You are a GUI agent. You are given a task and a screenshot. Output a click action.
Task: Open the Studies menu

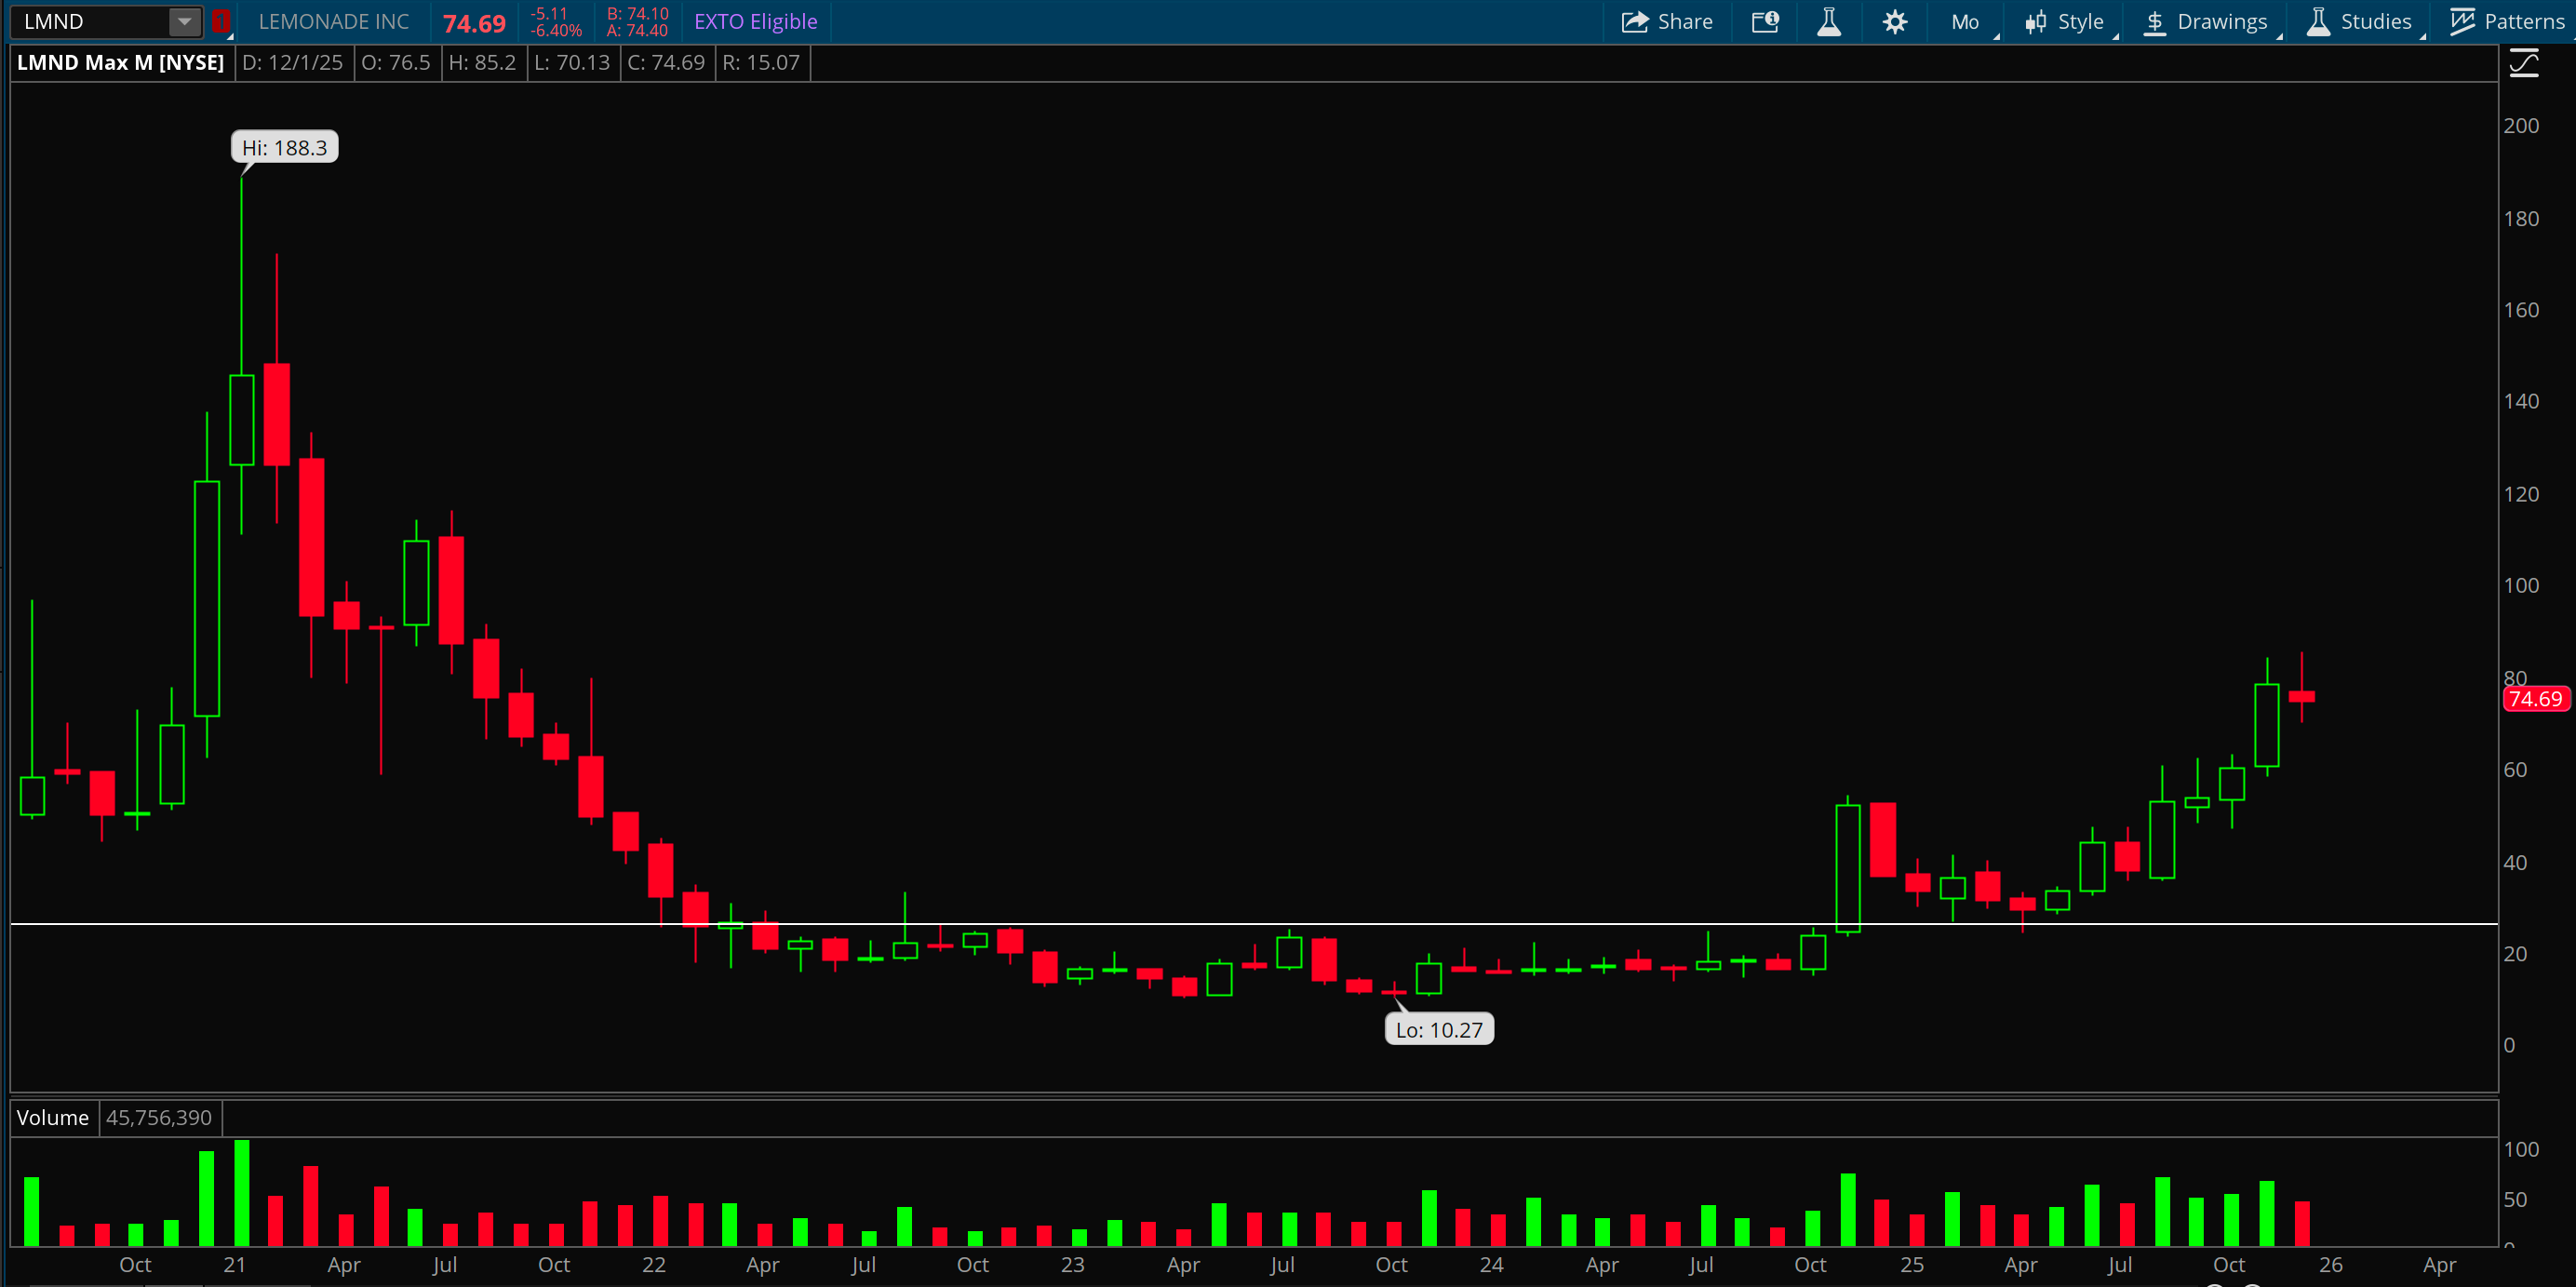[2375, 22]
